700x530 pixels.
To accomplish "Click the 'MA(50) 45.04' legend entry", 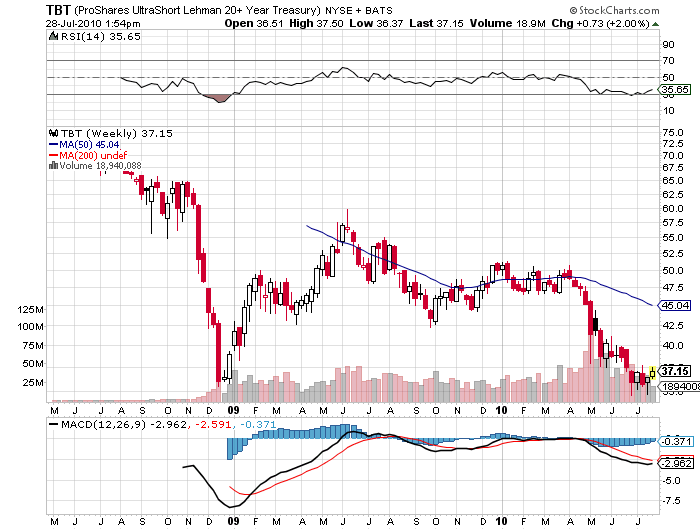I will [x=89, y=145].
